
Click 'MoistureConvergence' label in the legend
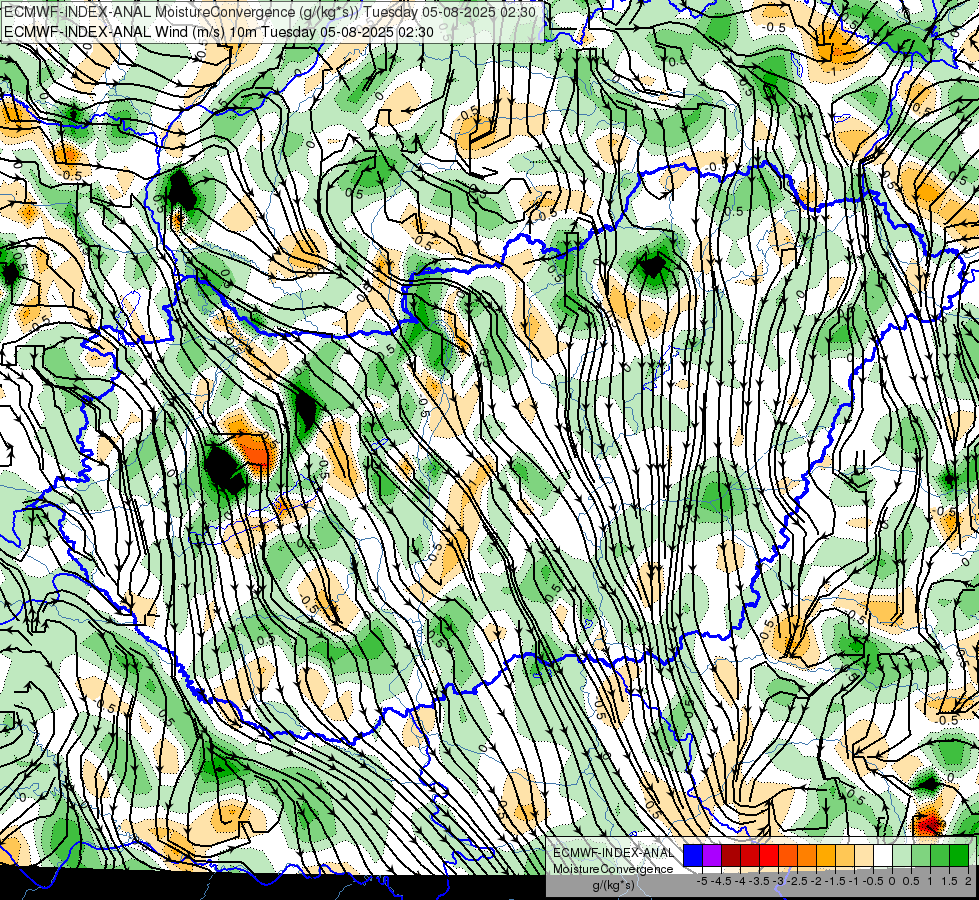pos(613,869)
